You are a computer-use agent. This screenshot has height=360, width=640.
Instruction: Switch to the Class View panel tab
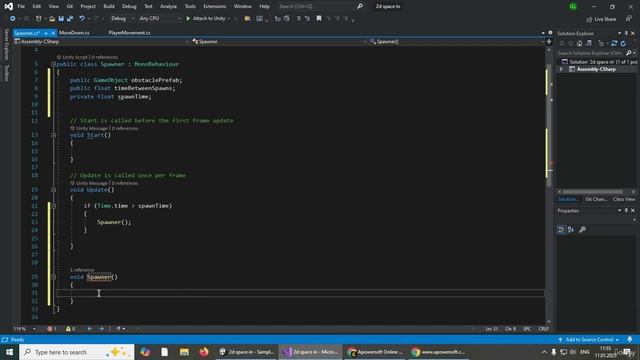(624, 199)
